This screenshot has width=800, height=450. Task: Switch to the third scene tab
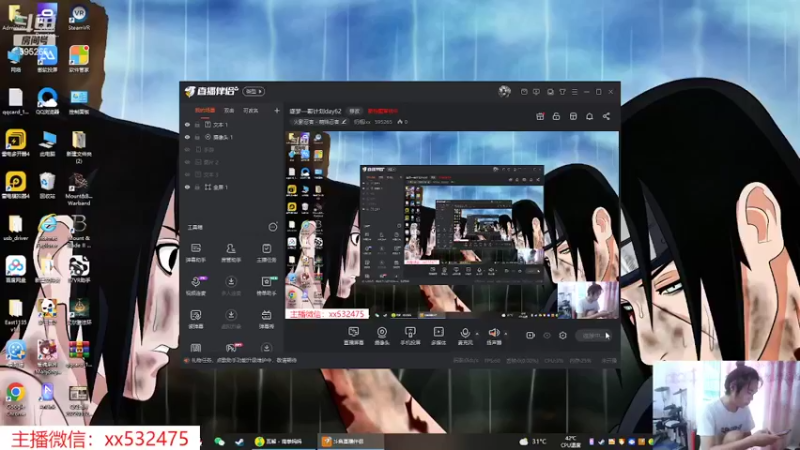pyautogui.click(x=251, y=110)
